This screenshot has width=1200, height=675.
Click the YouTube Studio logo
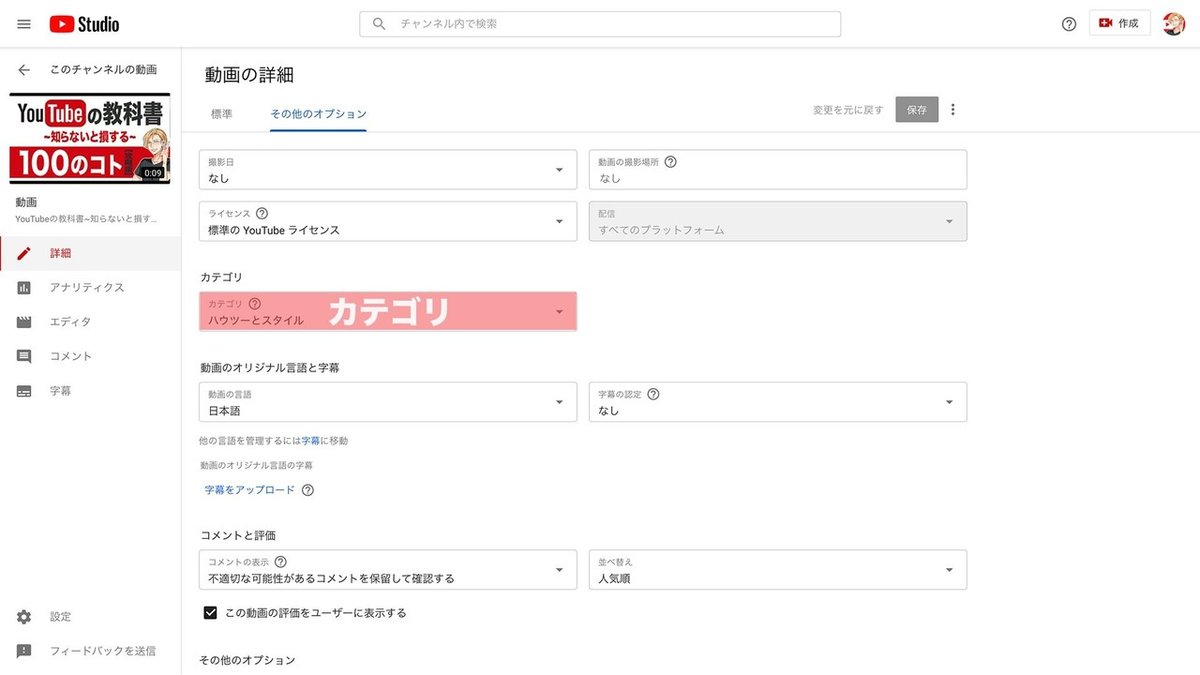[84, 24]
